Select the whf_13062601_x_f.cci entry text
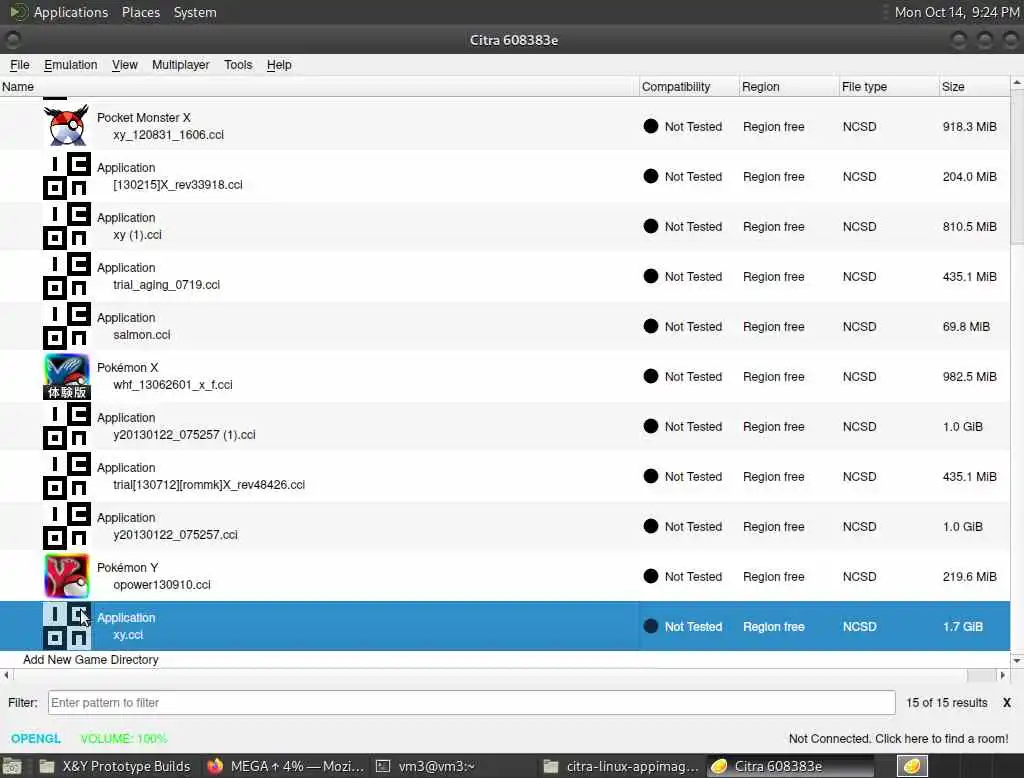Viewport: 1024px width, 778px height. [x=173, y=385]
